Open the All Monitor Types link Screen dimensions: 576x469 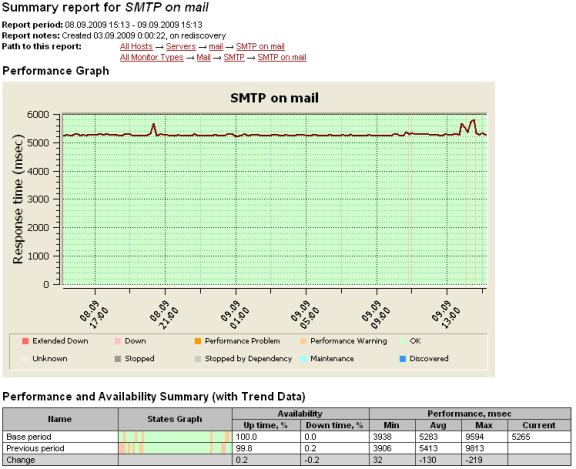click(151, 57)
